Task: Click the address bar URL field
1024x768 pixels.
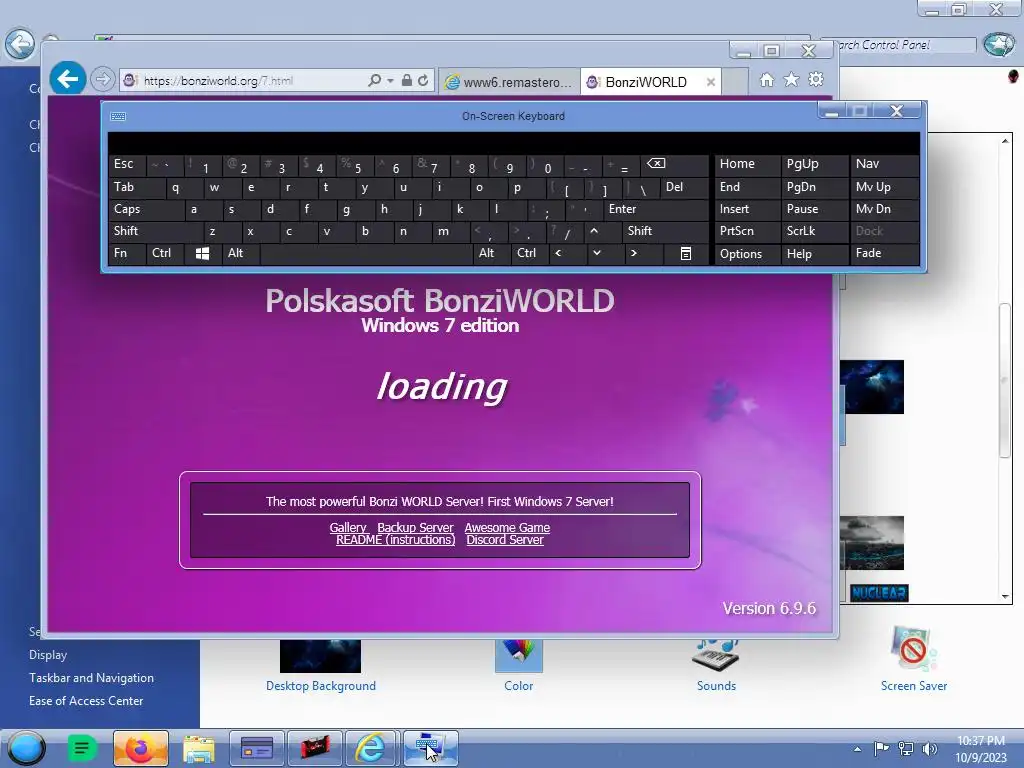Action: (242, 80)
